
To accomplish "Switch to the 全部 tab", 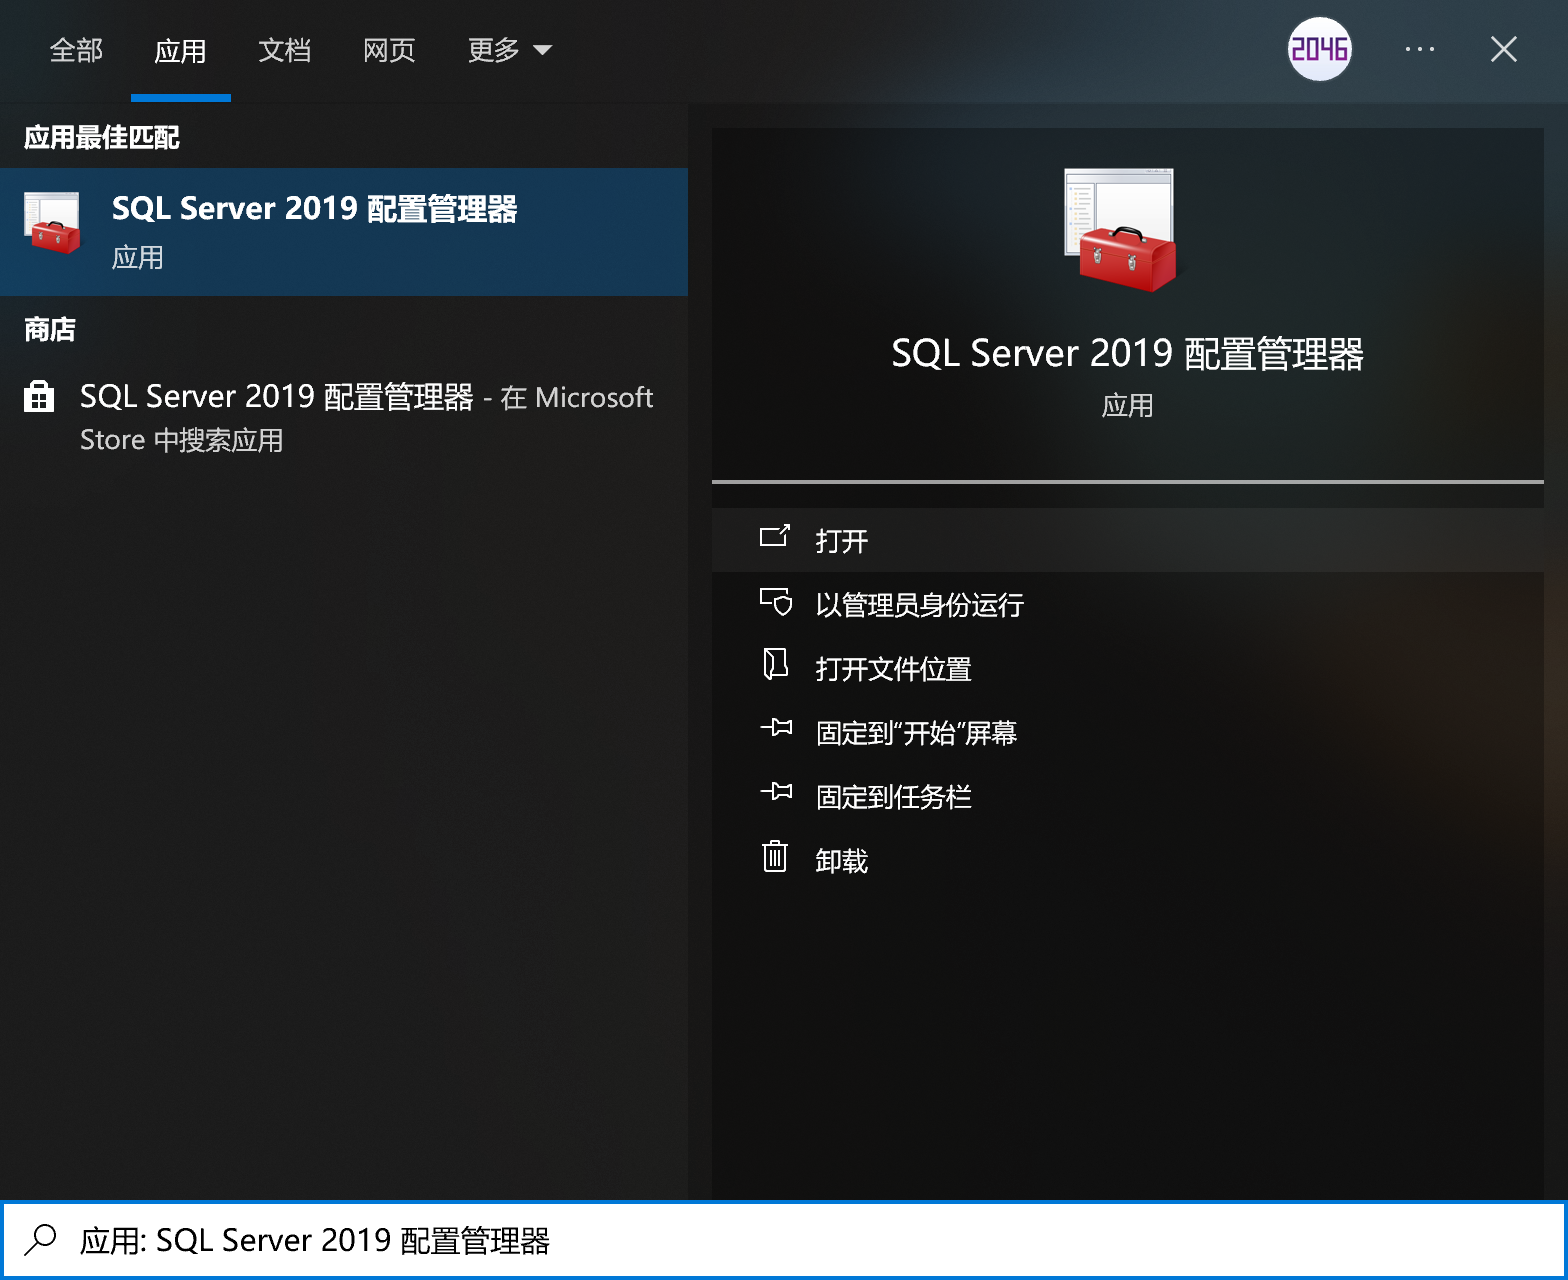I will (76, 50).
